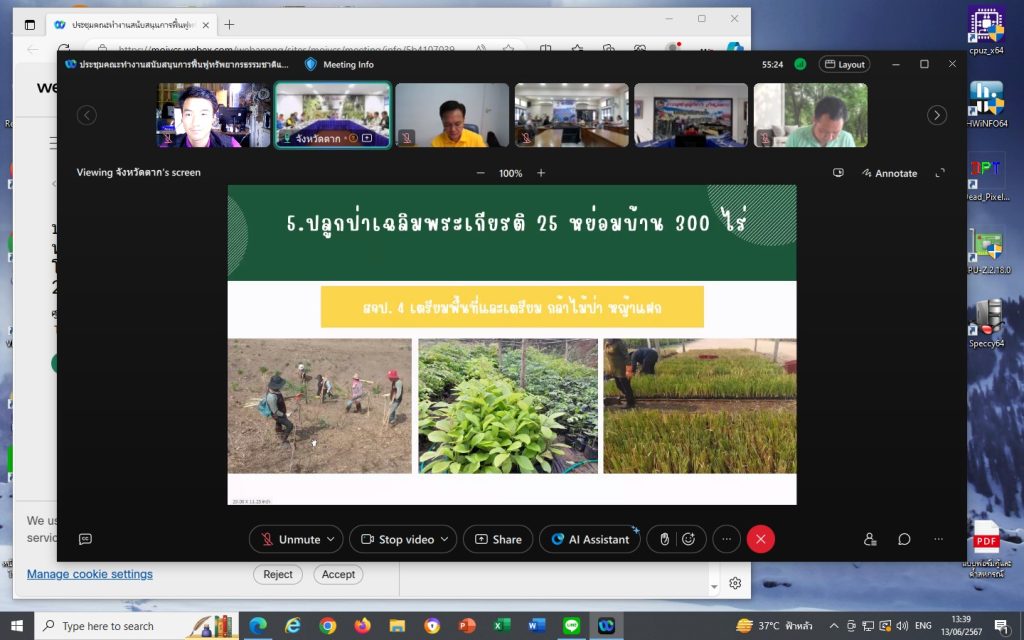This screenshot has height=640, width=1024.
Task: Click the Annotate button
Action: [889, 173]
